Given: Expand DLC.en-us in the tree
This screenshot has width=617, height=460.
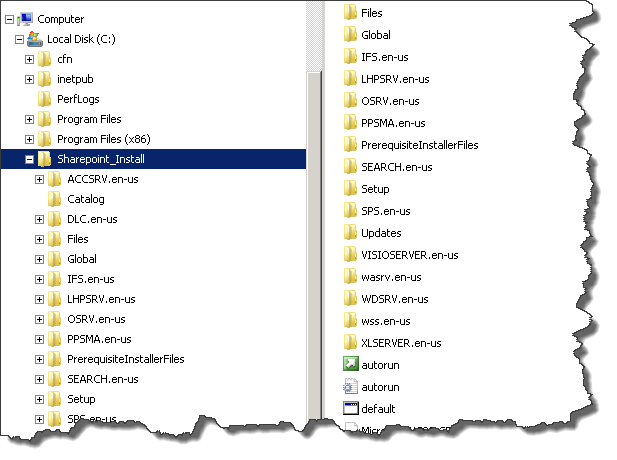Looking at the screenshot, I should coord(39,219).
